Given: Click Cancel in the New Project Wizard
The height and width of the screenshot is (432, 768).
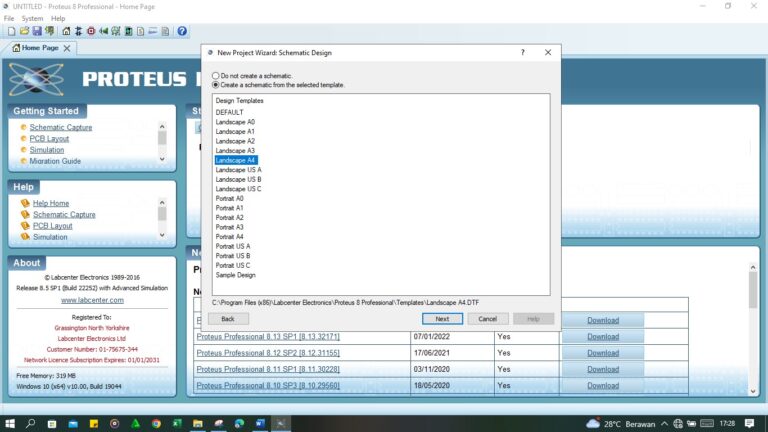Looking at the screenshot, I should tap(487, 319).
